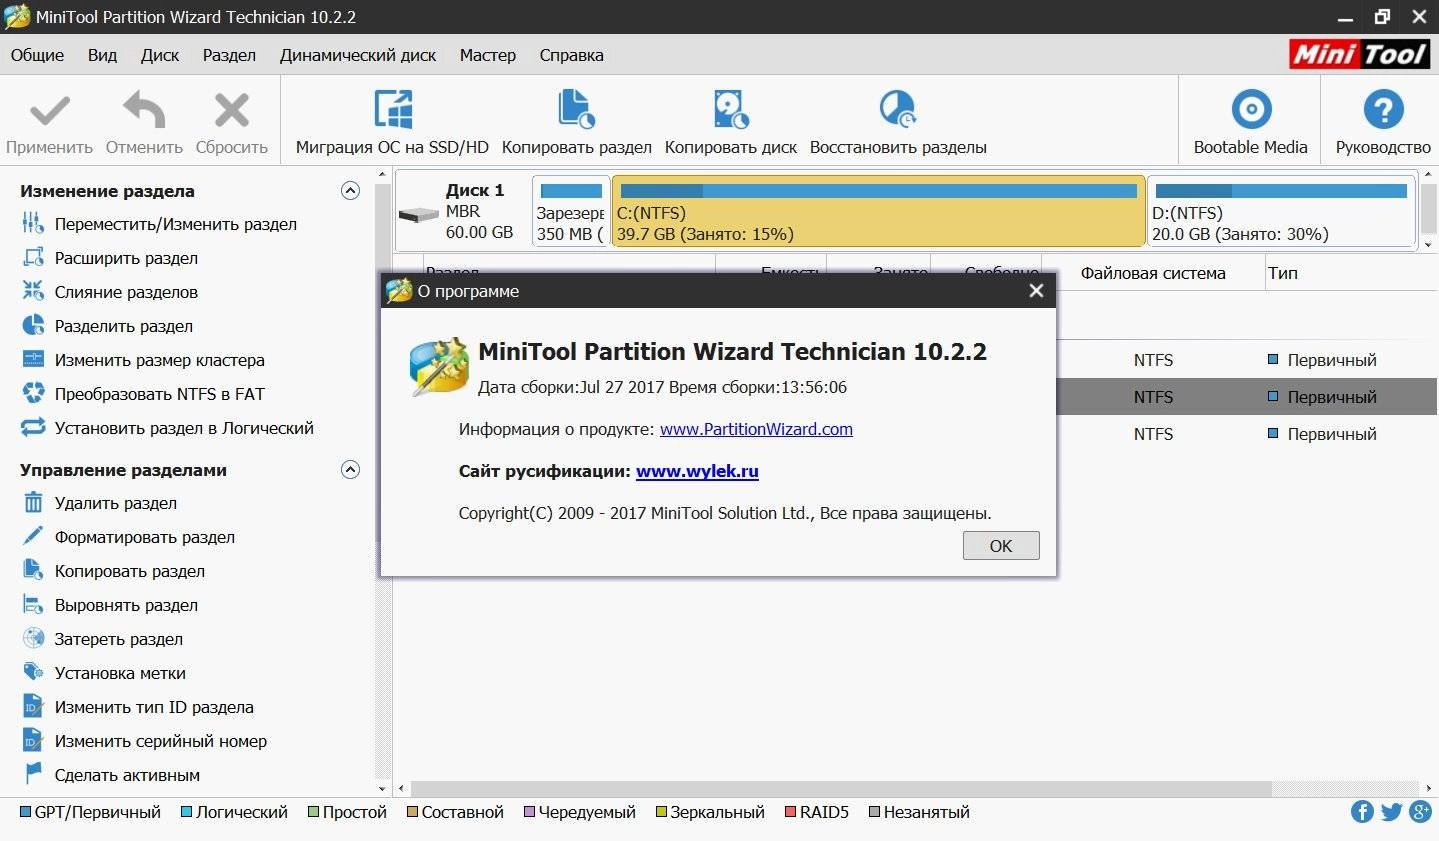The height and width of the screenshot is (841, 1439).
Task: Select Диск 1 MBR 60.00 GB
Action: point(461,211)
